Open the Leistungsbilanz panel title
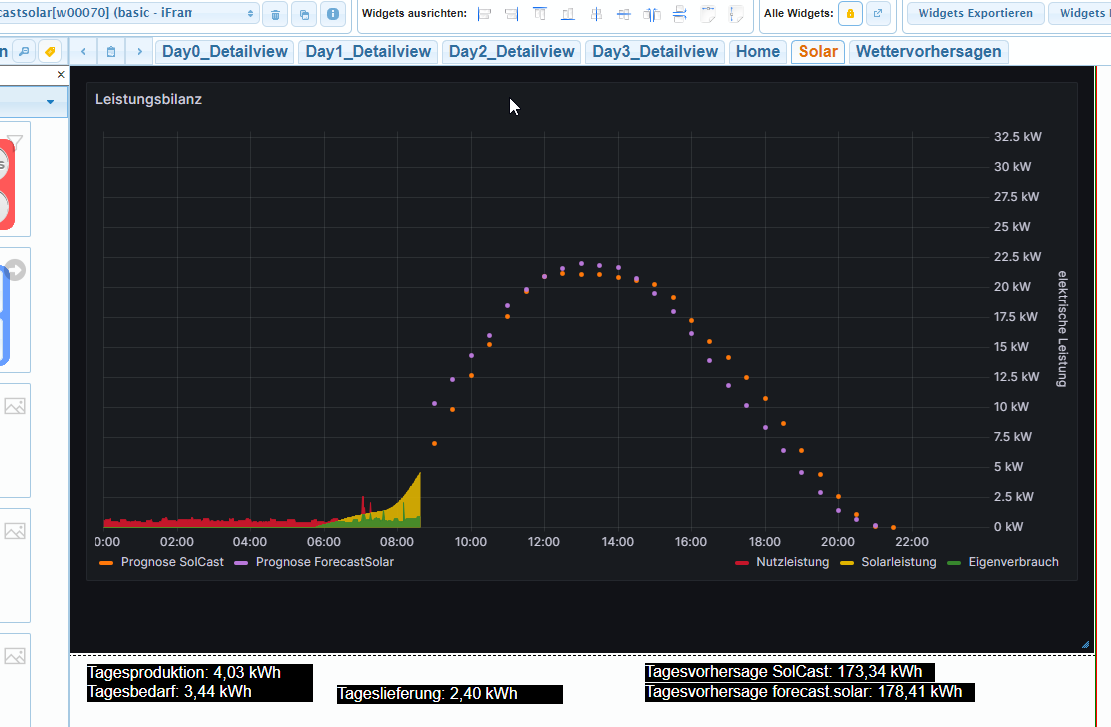The height and width of the screenshot is (727, 1111). tap(148, 99)
